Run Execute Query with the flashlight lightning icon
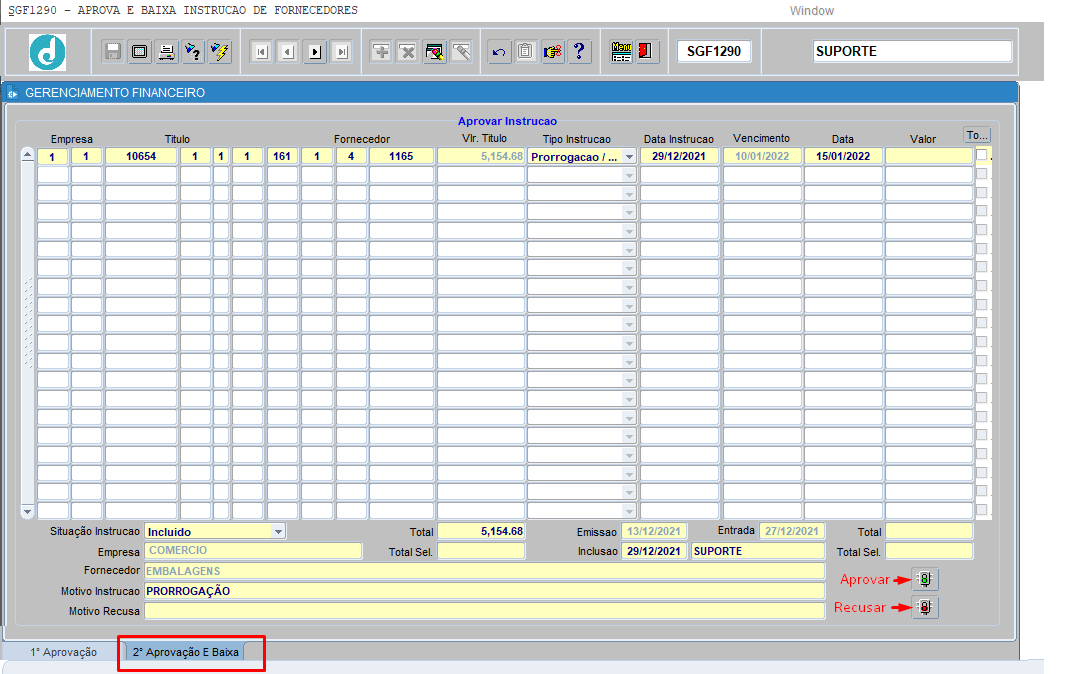 [x=220, y=52]
